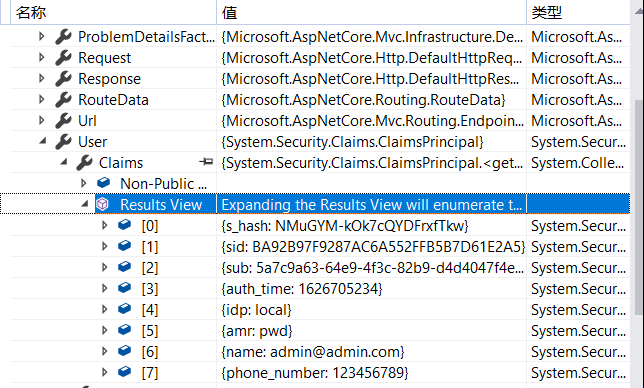The image size is (644, 388).
Task: Collapse the Results View node
Action: [x=85, y=204]
